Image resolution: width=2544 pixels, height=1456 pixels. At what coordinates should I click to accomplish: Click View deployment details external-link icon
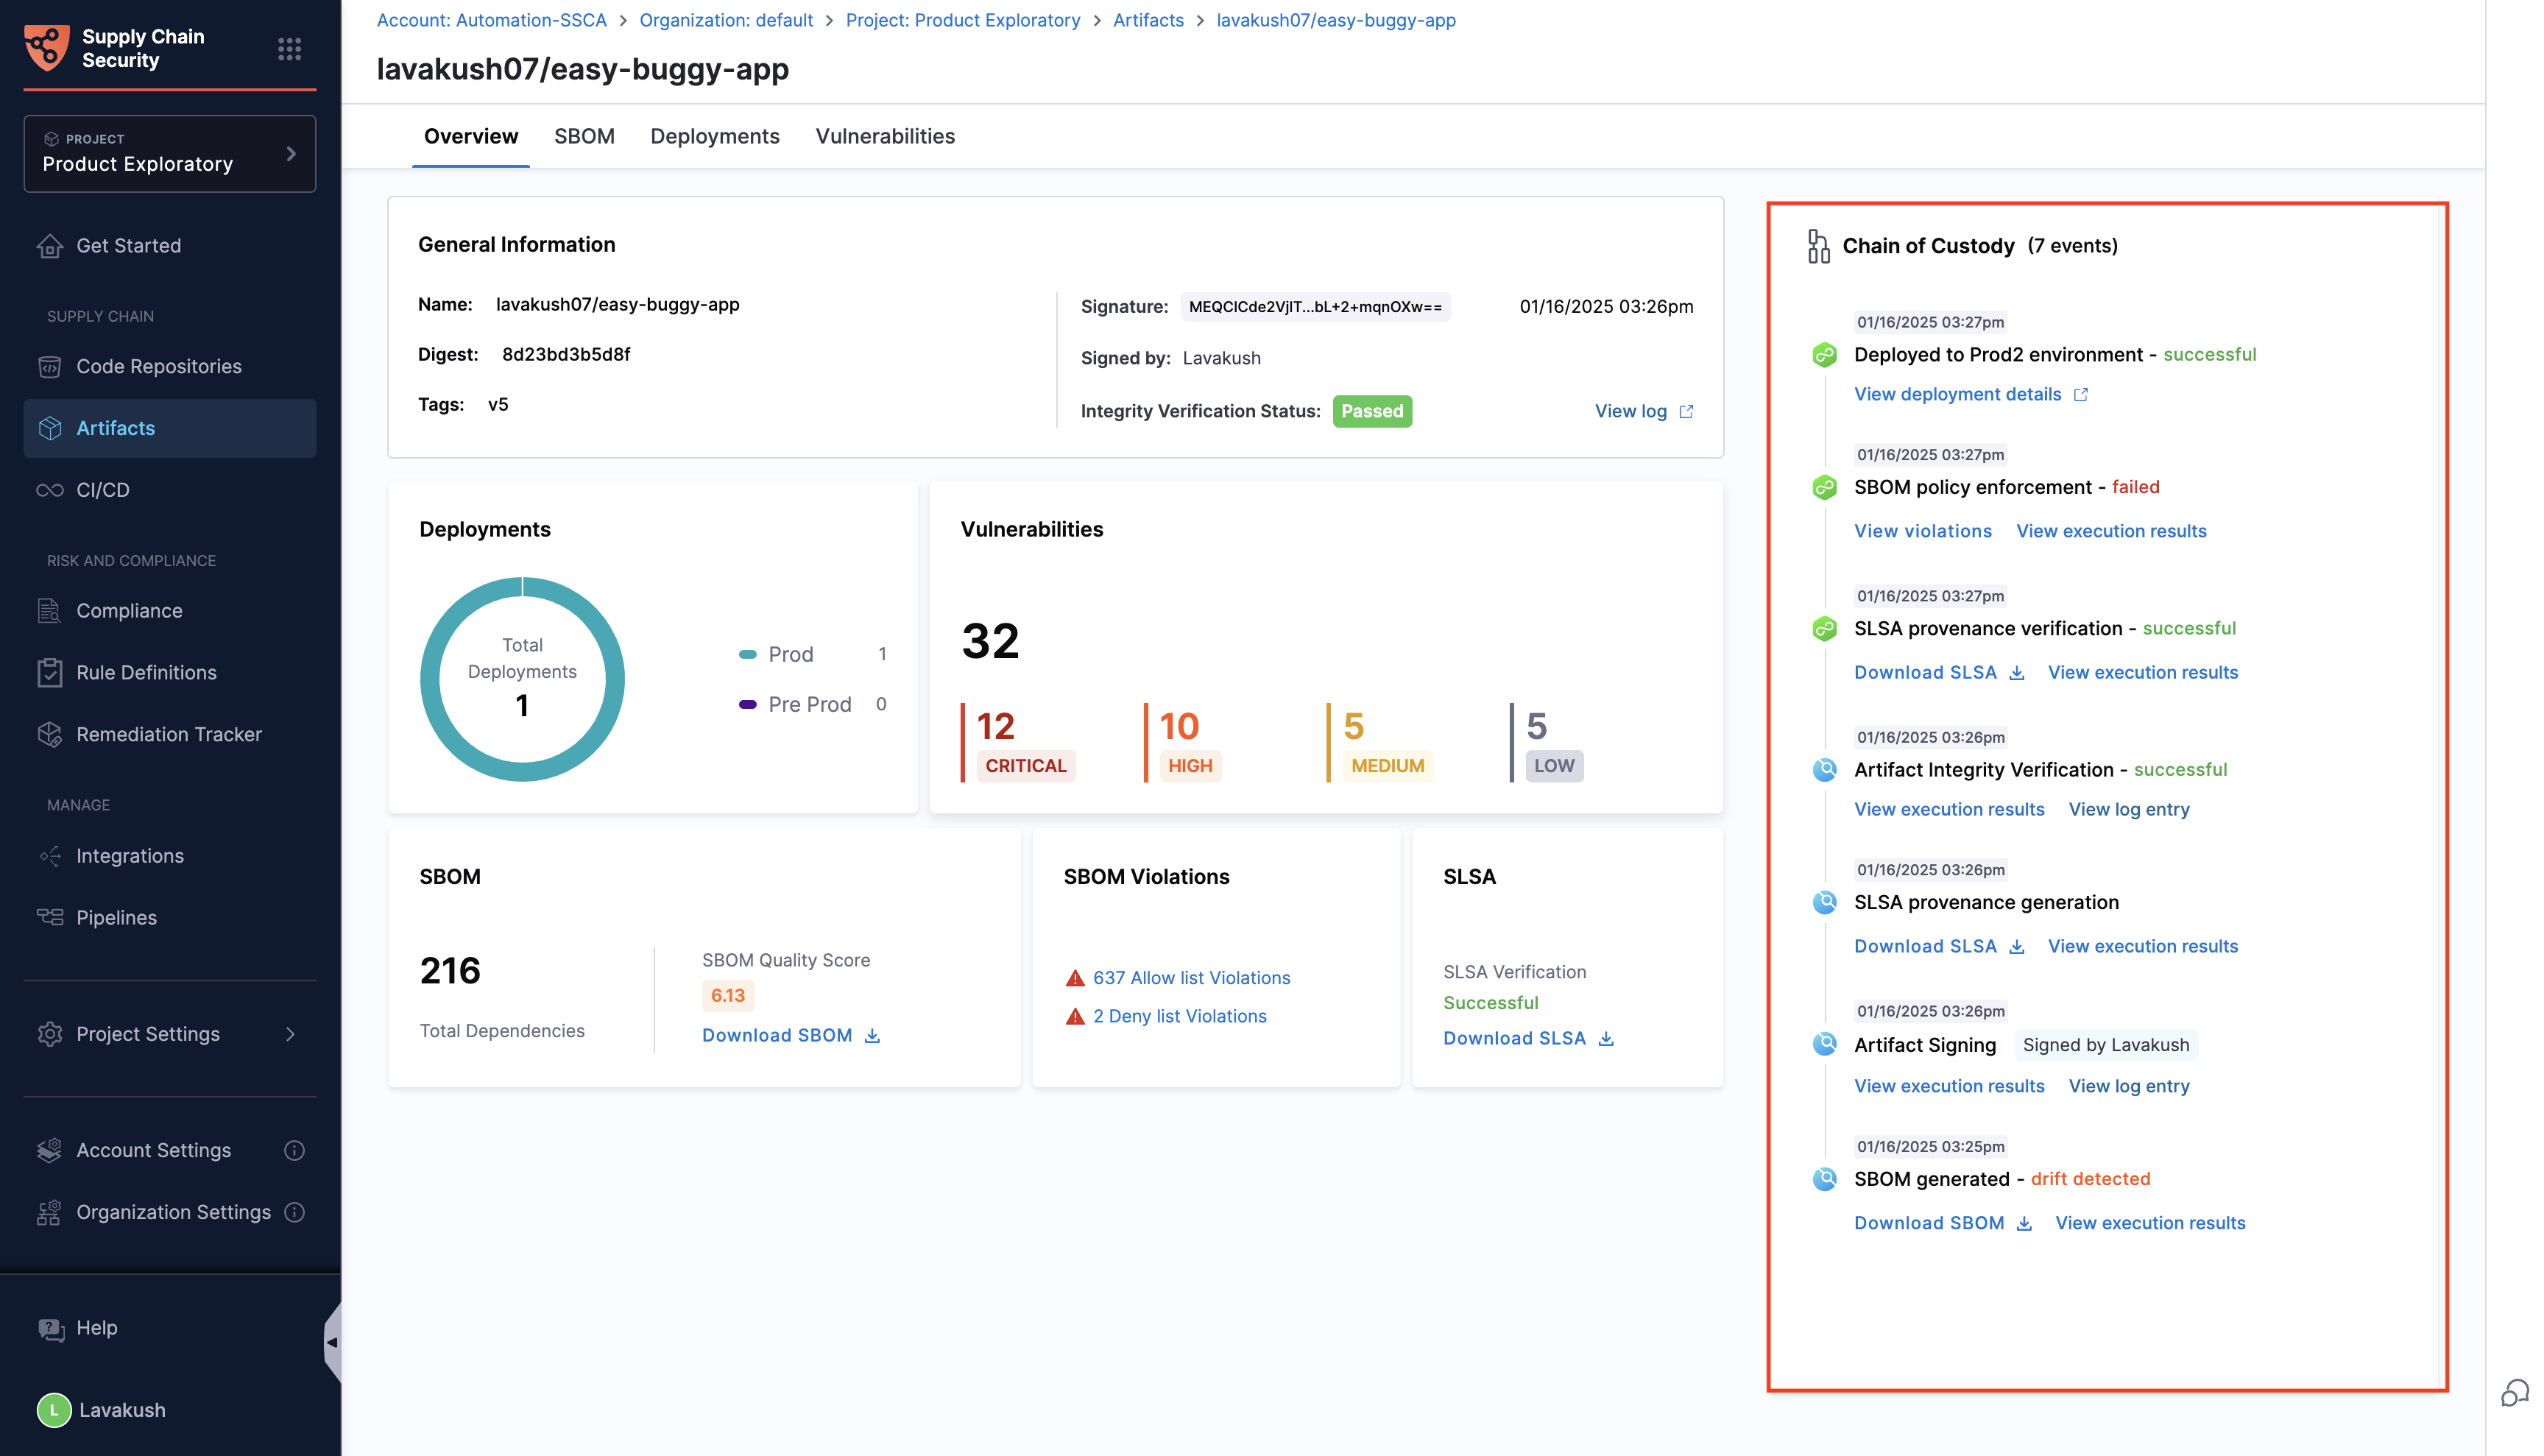coord(2081,394)
